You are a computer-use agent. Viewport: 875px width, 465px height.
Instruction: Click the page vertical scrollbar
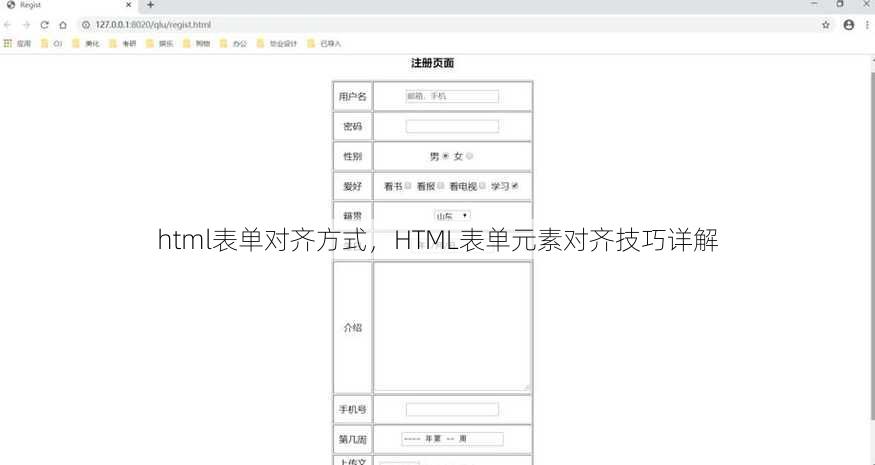872,246
